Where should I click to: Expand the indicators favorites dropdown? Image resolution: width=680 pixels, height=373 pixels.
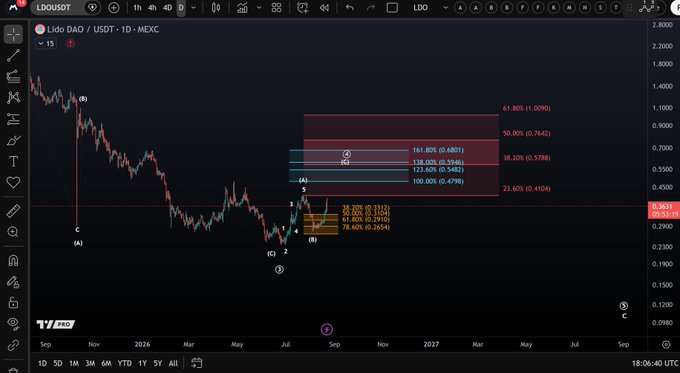(259, 7)
